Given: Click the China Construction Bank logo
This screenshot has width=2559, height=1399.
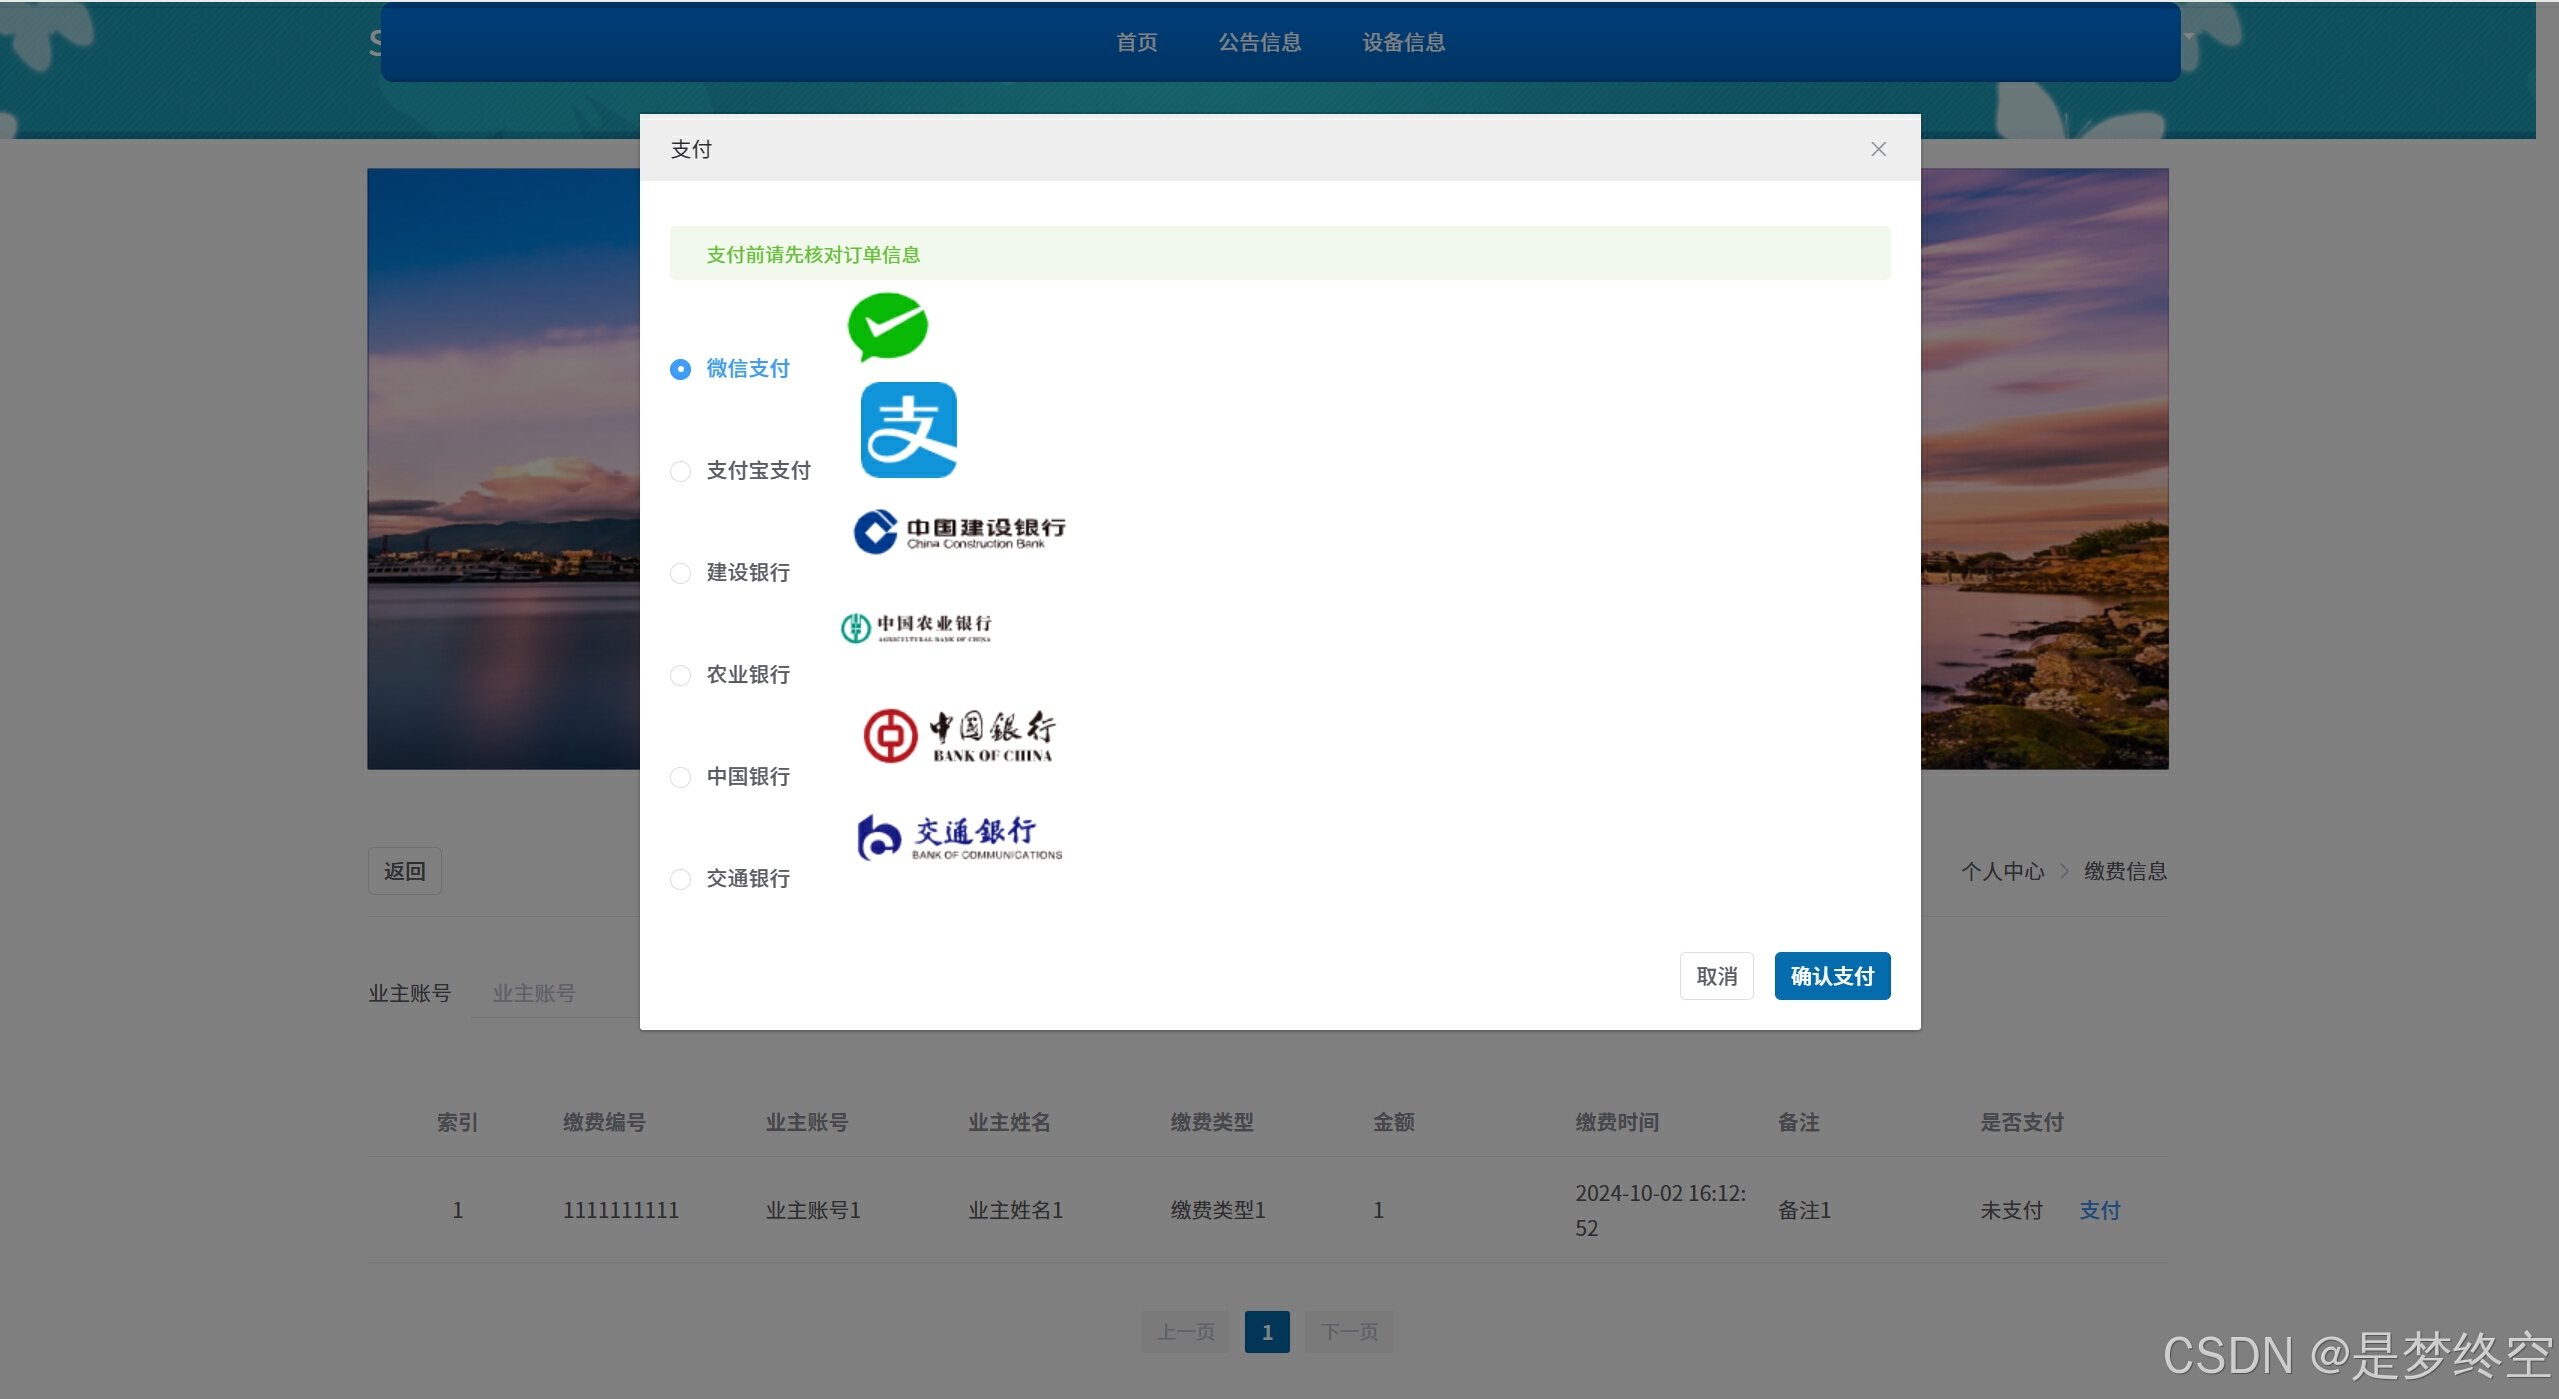Looking at the screenshot, I should point(958,531).
